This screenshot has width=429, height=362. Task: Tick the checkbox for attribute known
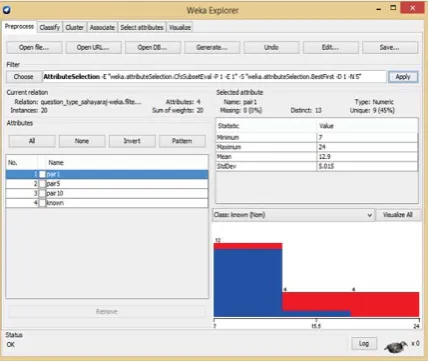42,203
